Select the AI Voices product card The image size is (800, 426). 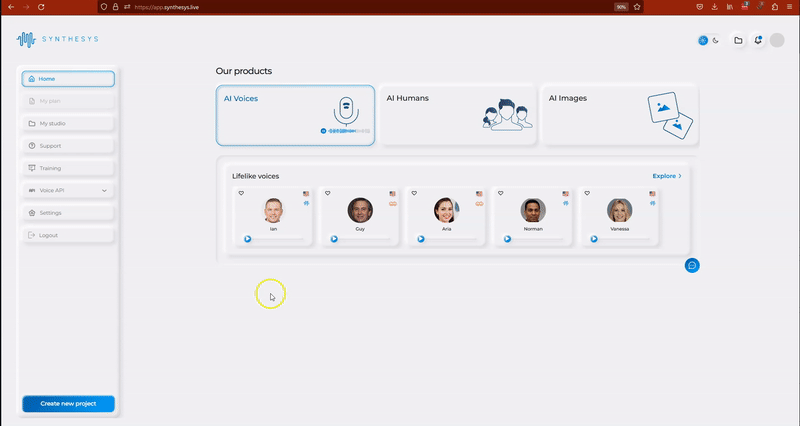coord(295,115)
